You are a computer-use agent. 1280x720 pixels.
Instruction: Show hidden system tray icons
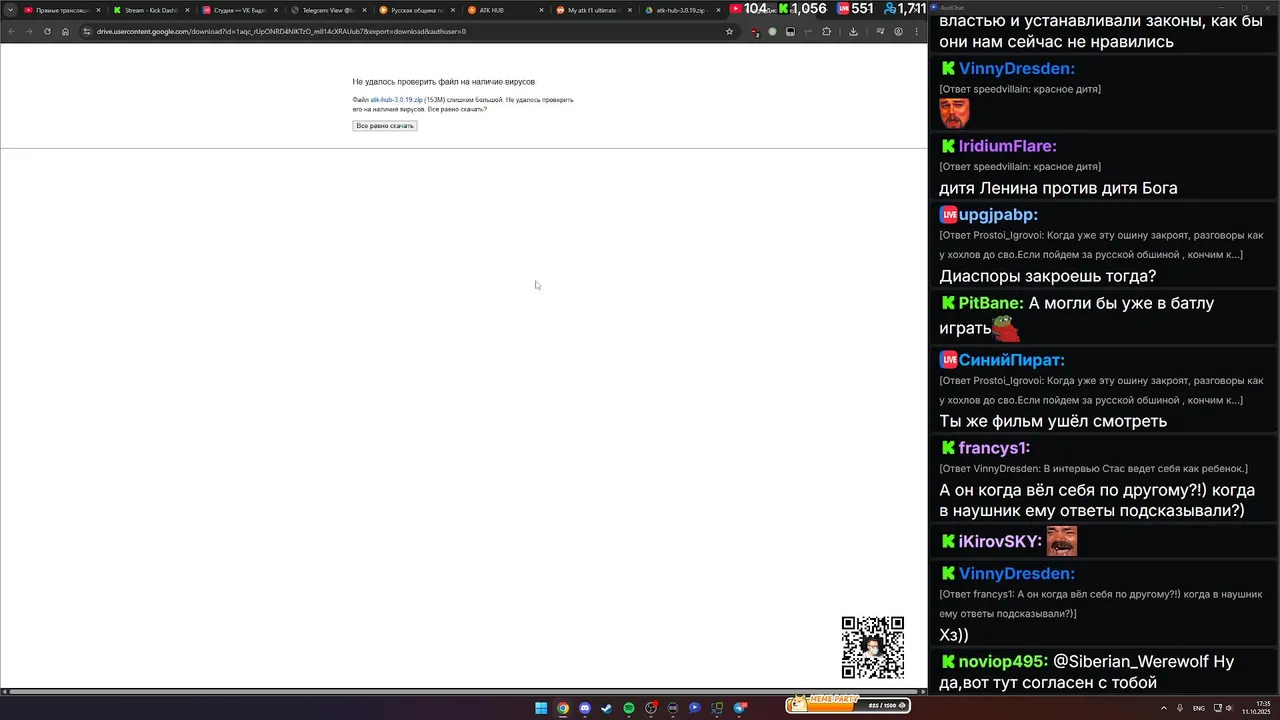(x=1162, y=708)
